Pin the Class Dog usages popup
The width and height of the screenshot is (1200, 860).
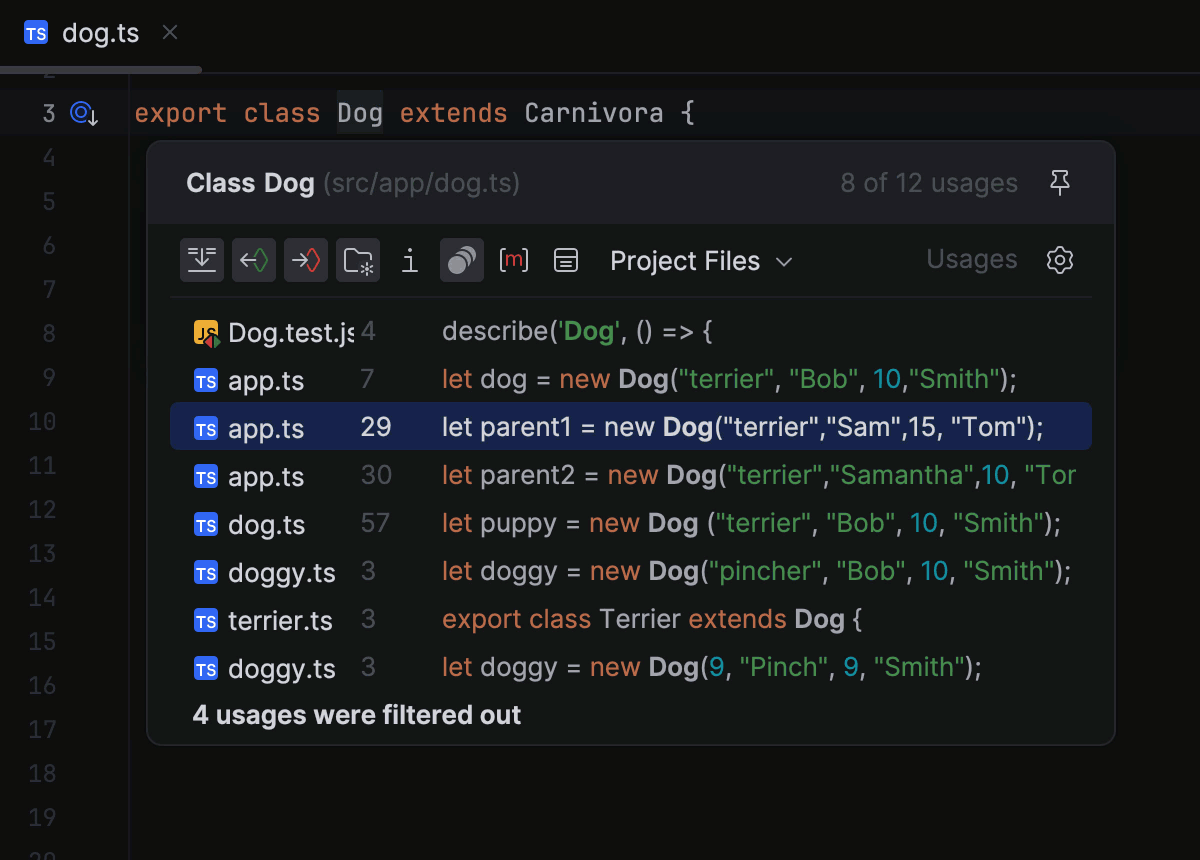pos(1060,182)
